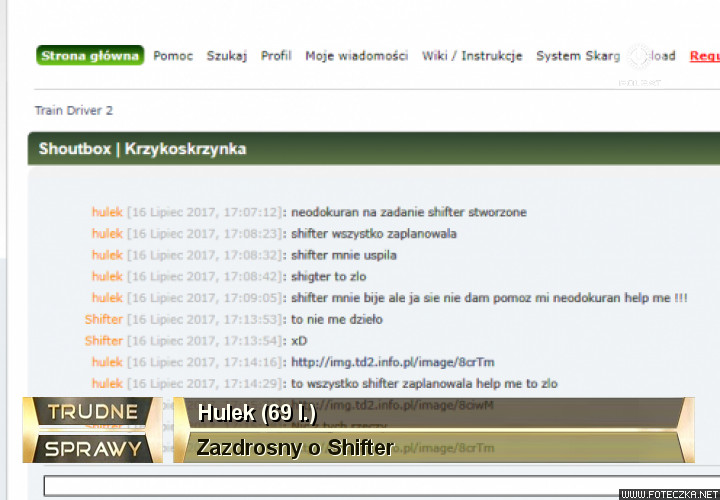Click message text 'shifter mnie uspila'
Viewport: 720px width, 500px height.
pos(343,255)
